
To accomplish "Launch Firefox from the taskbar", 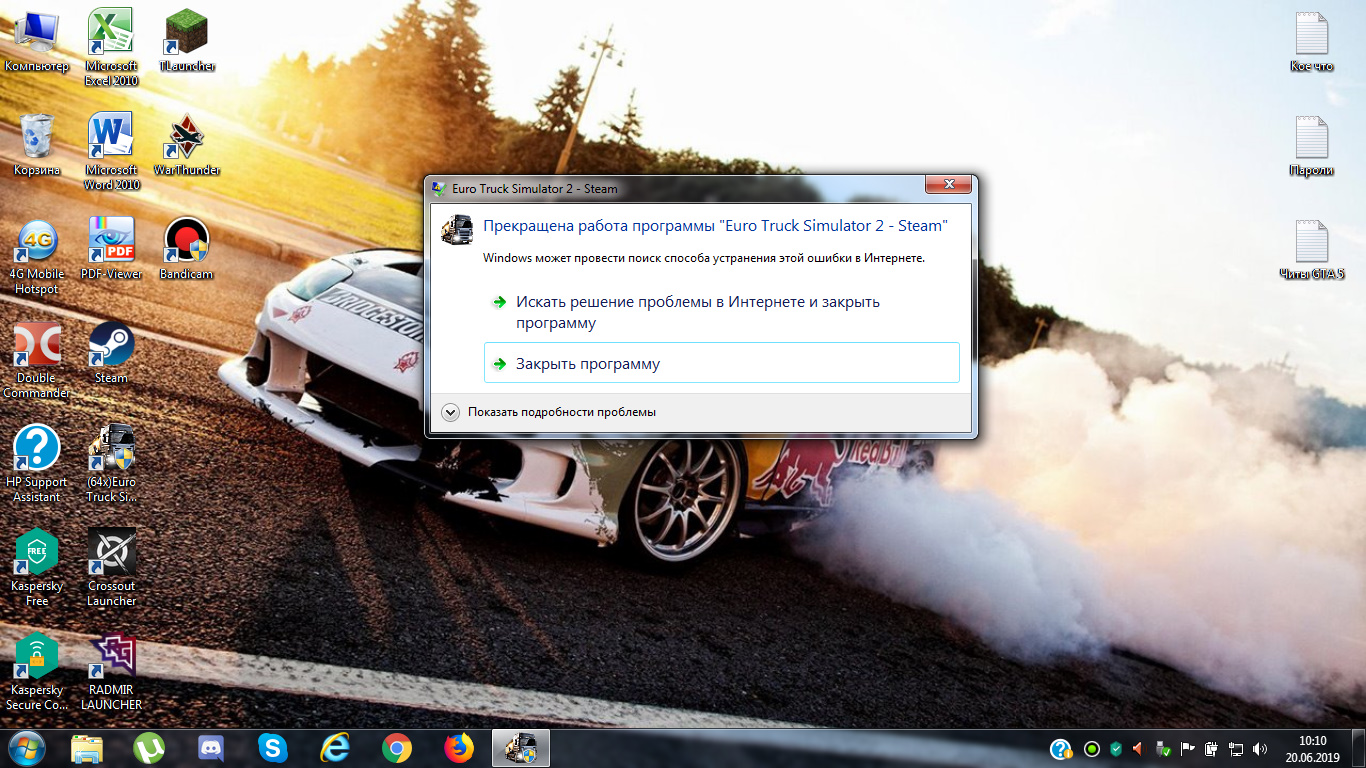I will tap(459, 748).
